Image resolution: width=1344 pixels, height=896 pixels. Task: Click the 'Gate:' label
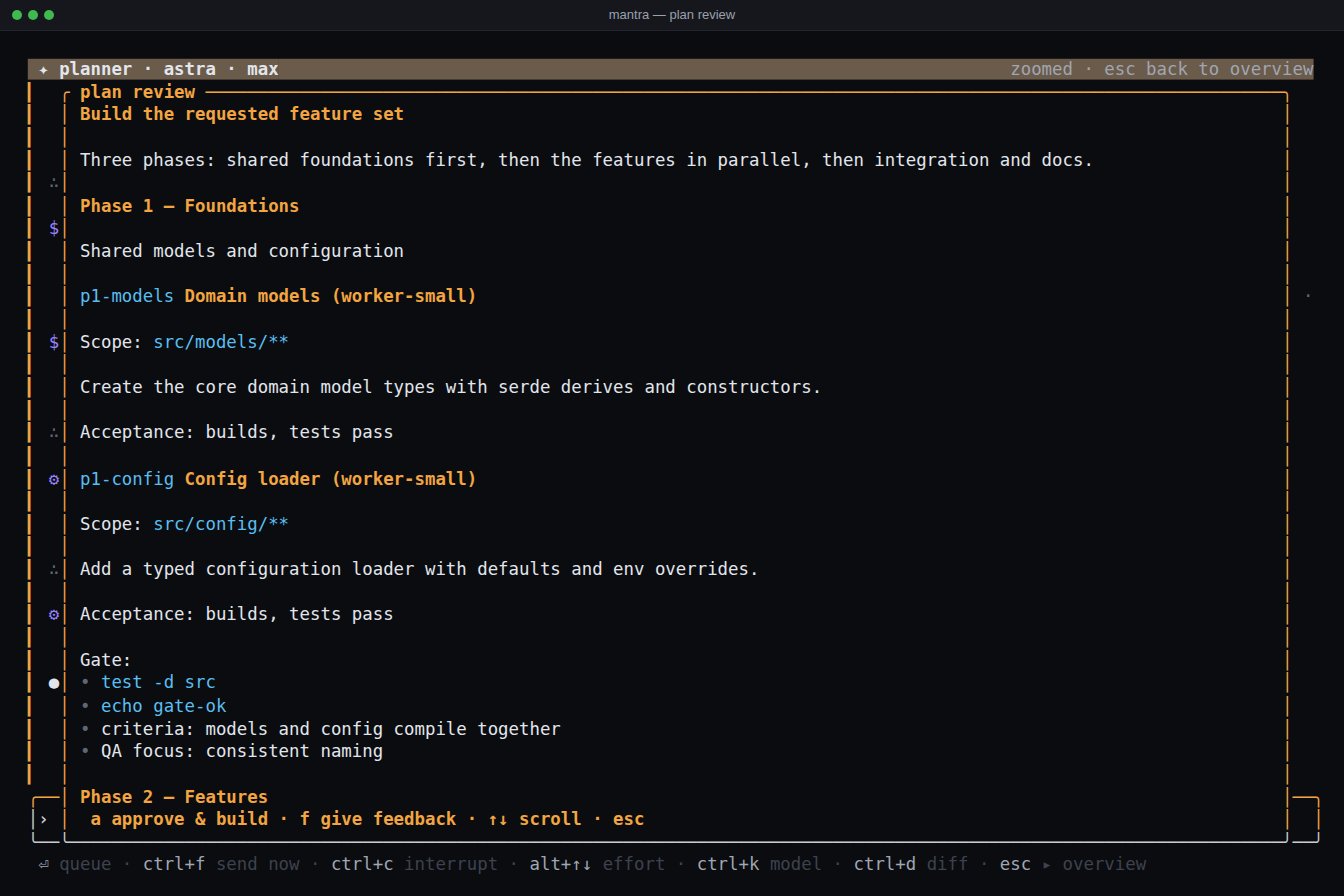(x=106, y=661)
